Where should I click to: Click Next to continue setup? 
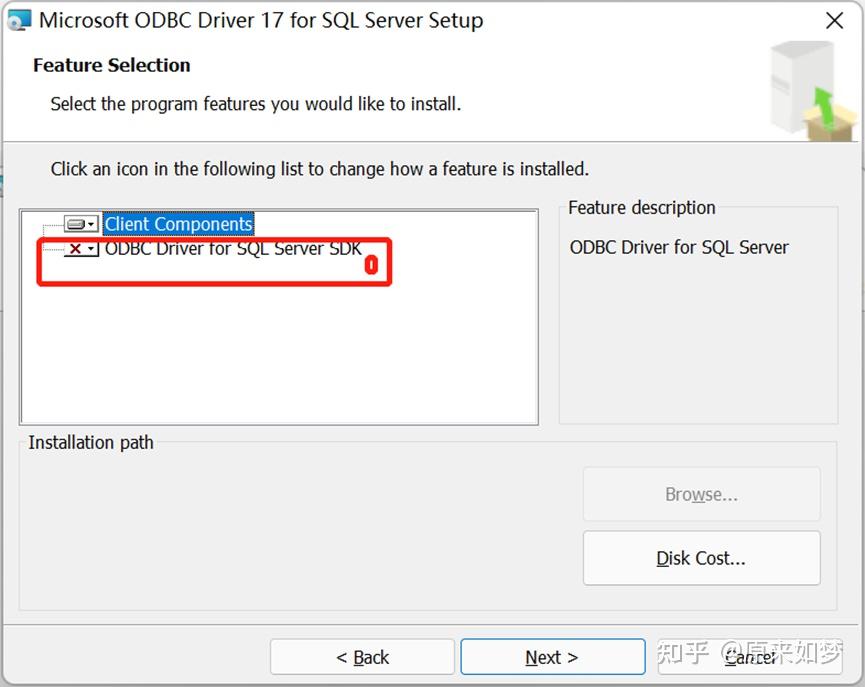coord(552,657)
